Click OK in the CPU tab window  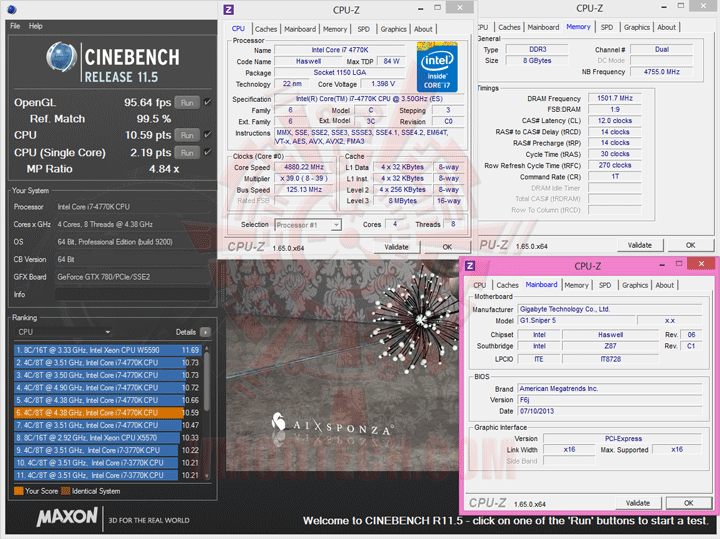[x=447, y=247]
